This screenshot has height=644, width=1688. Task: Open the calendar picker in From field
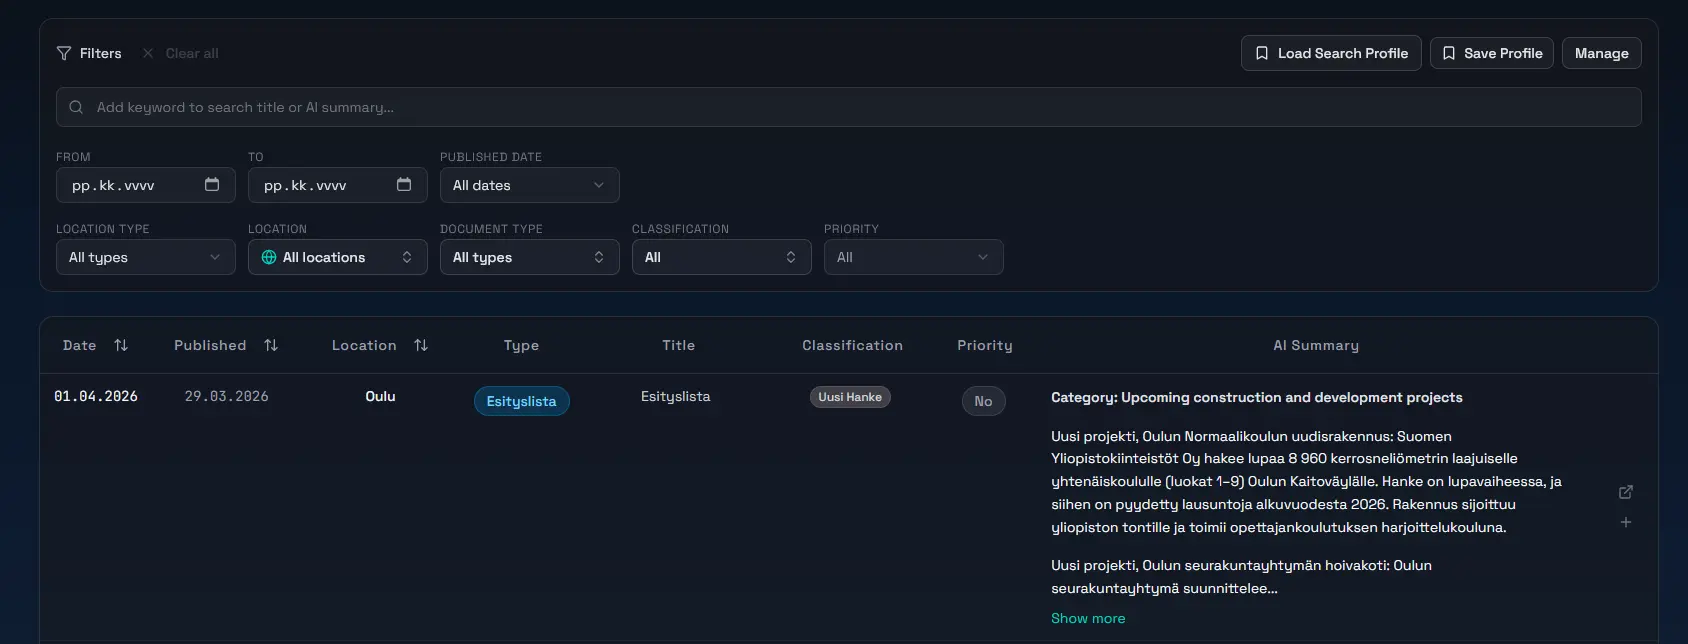(212, 185)
